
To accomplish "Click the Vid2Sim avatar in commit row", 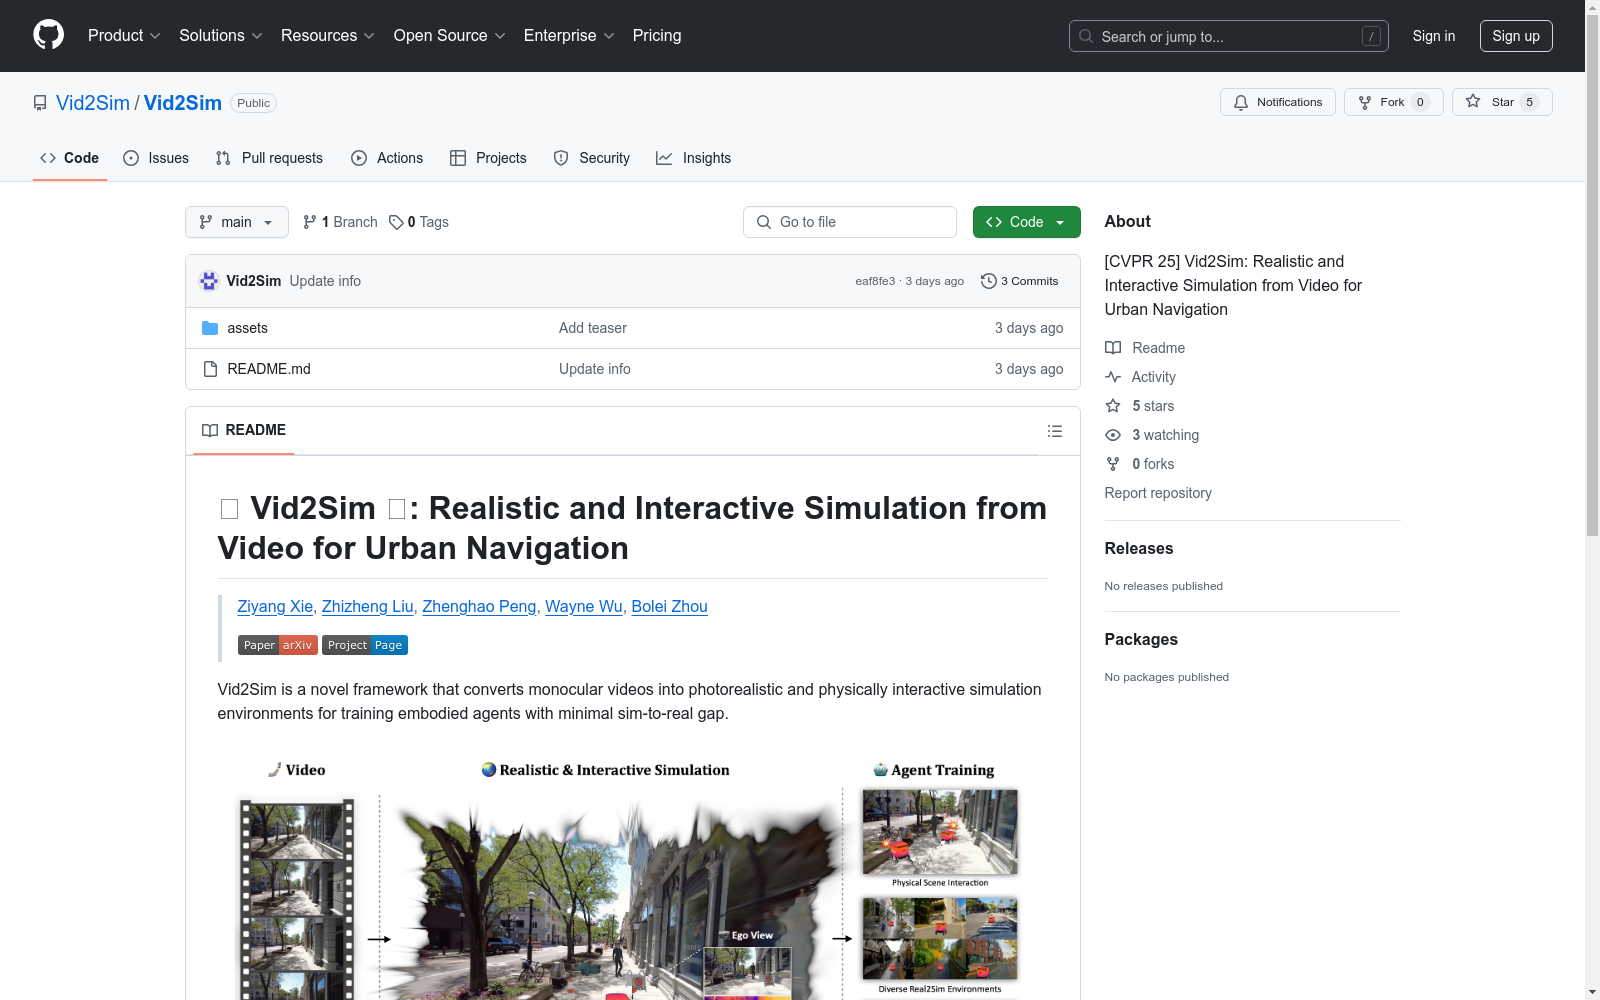I will point(209,281).
